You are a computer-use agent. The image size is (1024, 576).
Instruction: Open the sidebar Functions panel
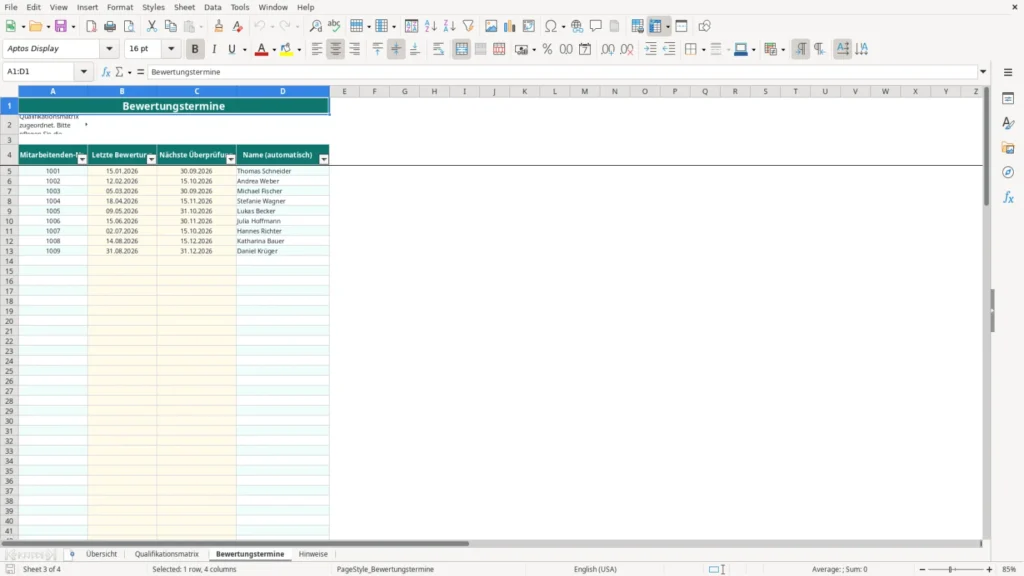1008,197
